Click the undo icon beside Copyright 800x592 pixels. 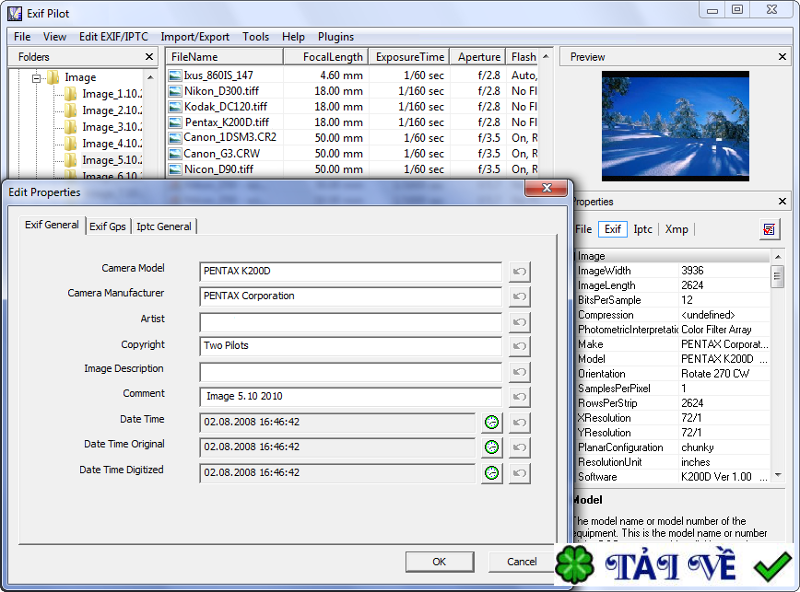[519, 347]
